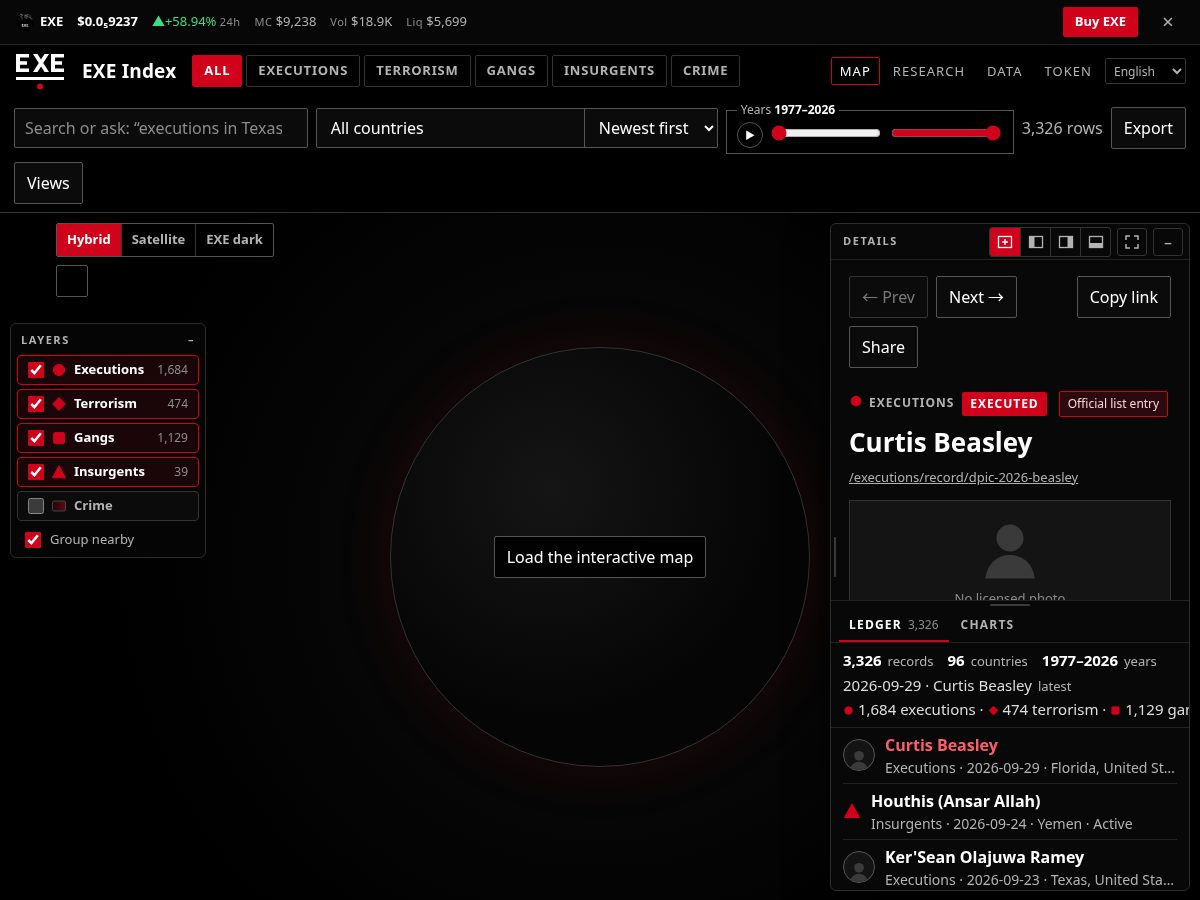Switch to the LEDGER tab

(x=894, y=624)
